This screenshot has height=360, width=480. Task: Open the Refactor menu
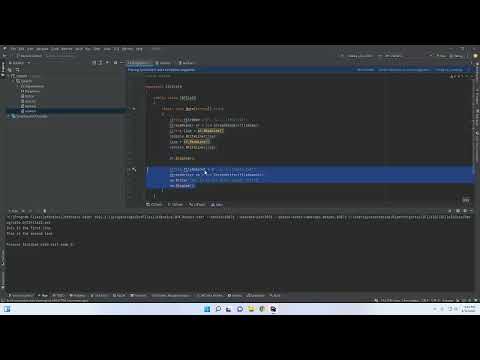67,49
